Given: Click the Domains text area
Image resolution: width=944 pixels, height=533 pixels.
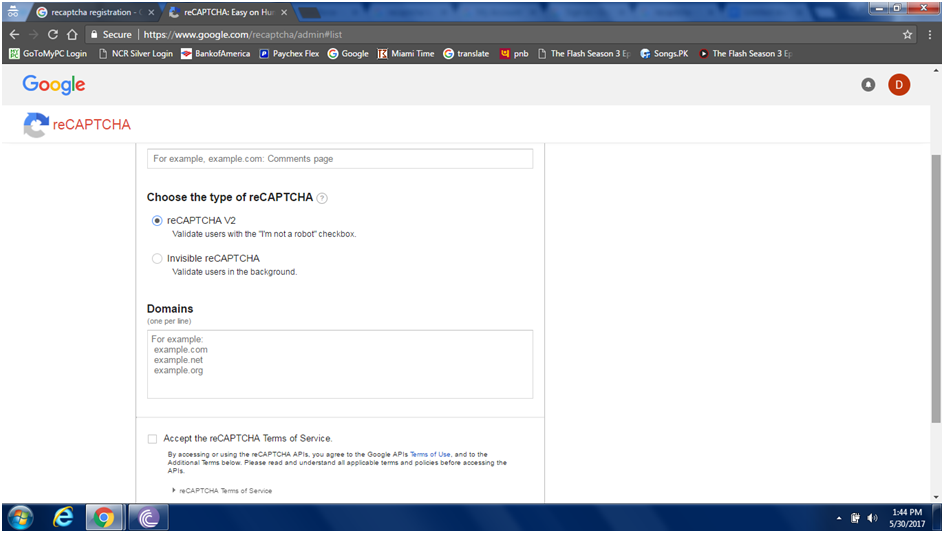Looking at the screenshot, I should tap(340, 364).
